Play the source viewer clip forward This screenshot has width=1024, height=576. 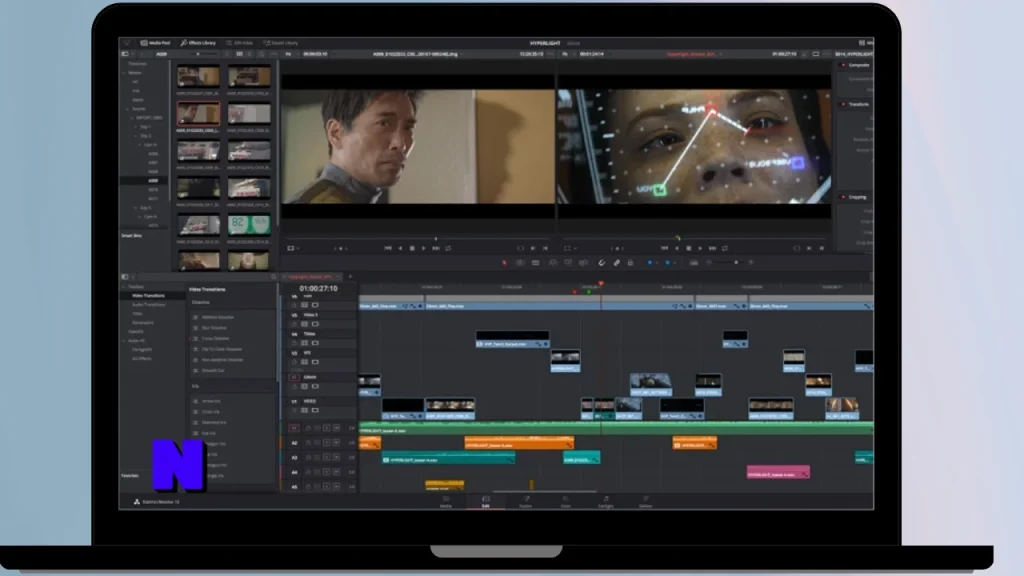(x=424, y=248)
